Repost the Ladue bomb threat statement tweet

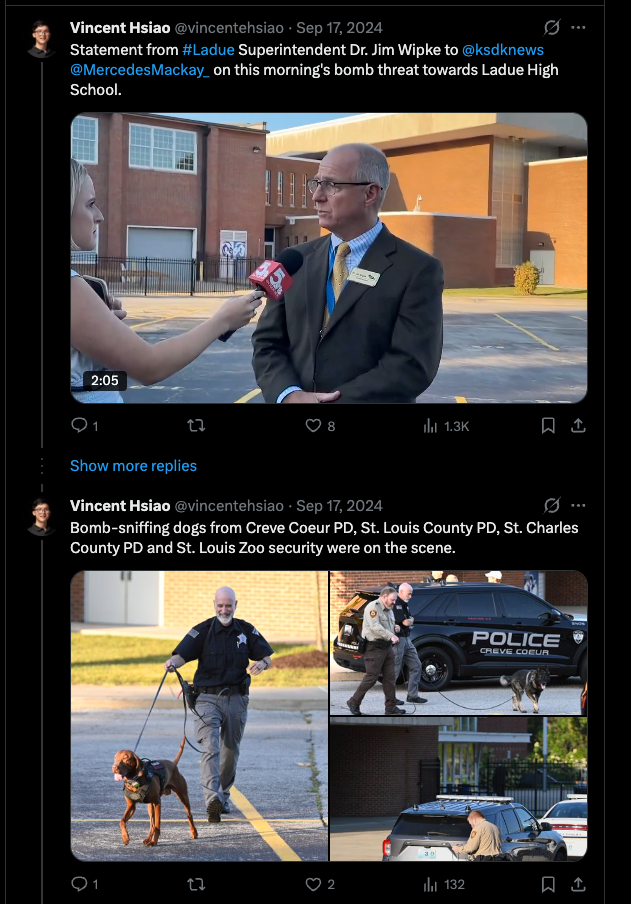tap(196, 425)
